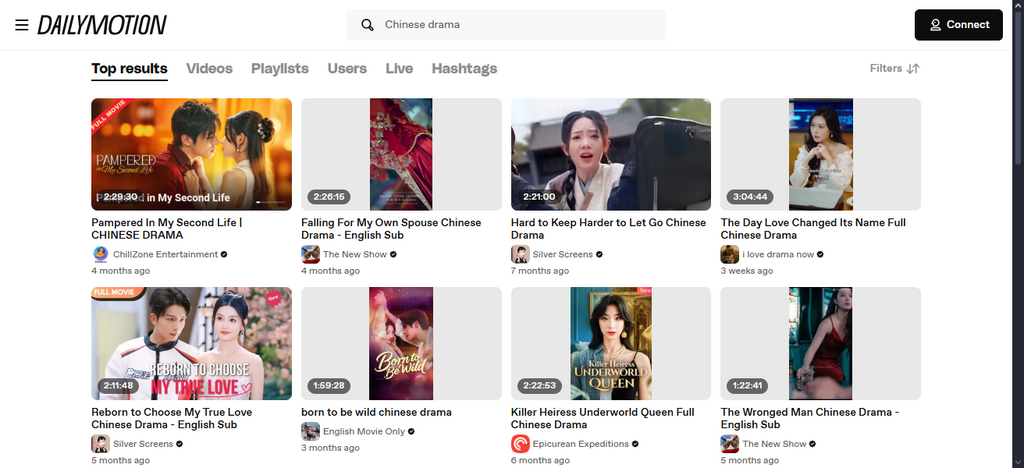1024x468 pixels.
Task: Switch to the Playlists tab
Action: 280,68
